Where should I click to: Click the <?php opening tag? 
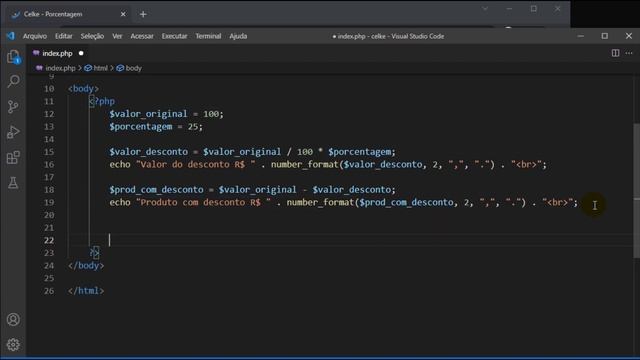click(102, 101)
